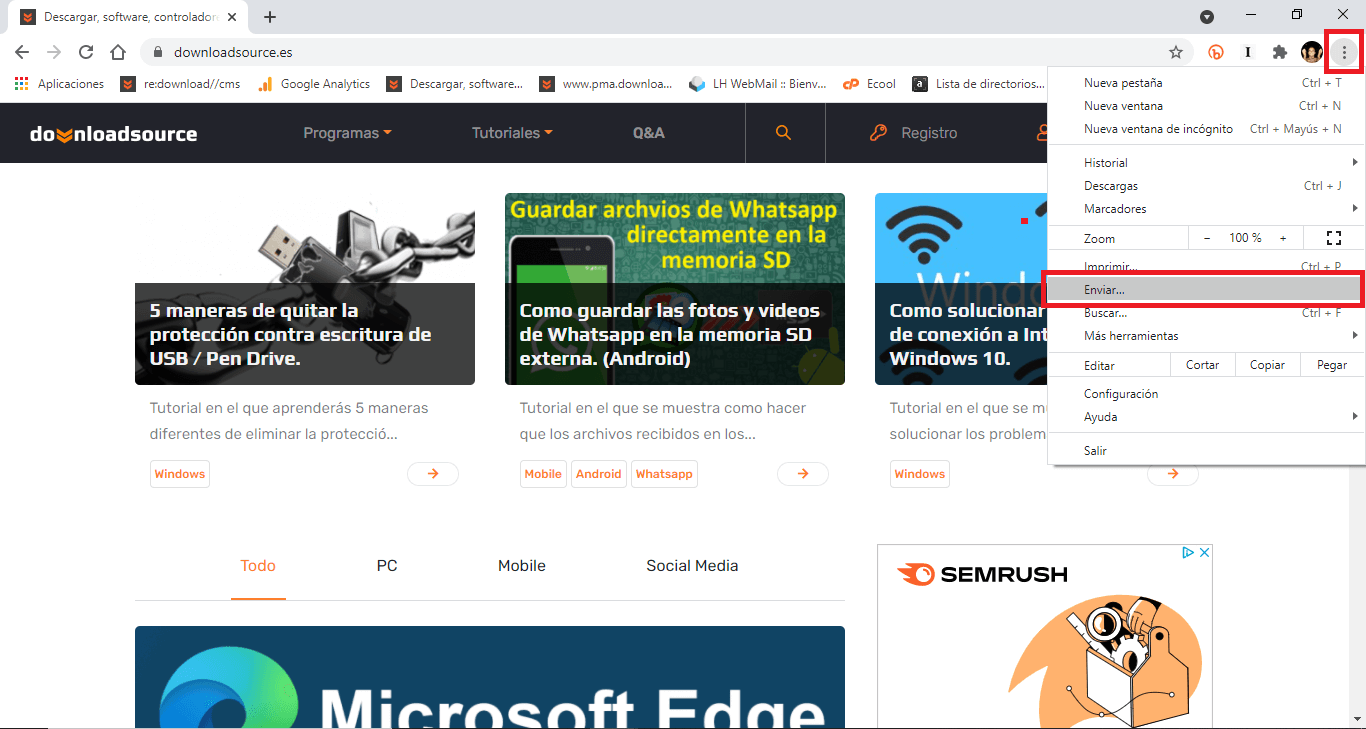Open the Ecool bookmark
The width and height of the screenshot is (1366, 729).
click(x=870, y=84)
